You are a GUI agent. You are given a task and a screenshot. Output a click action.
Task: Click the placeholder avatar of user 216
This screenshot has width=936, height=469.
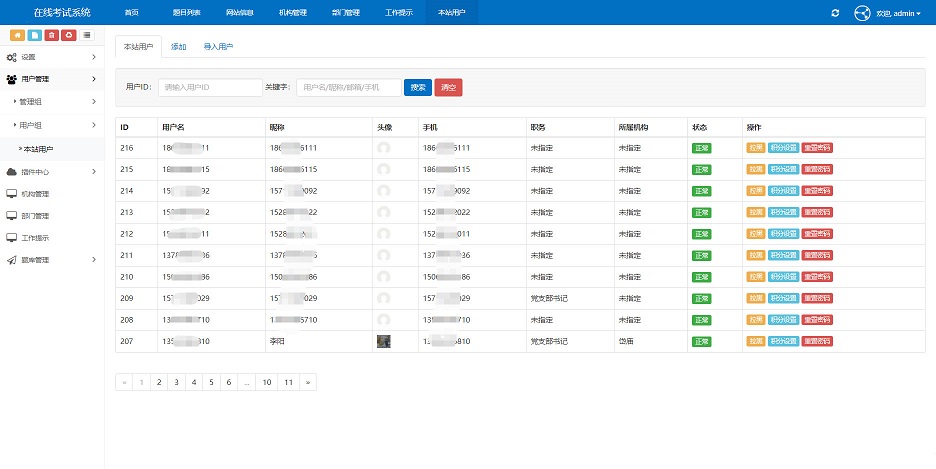[384, 148]
